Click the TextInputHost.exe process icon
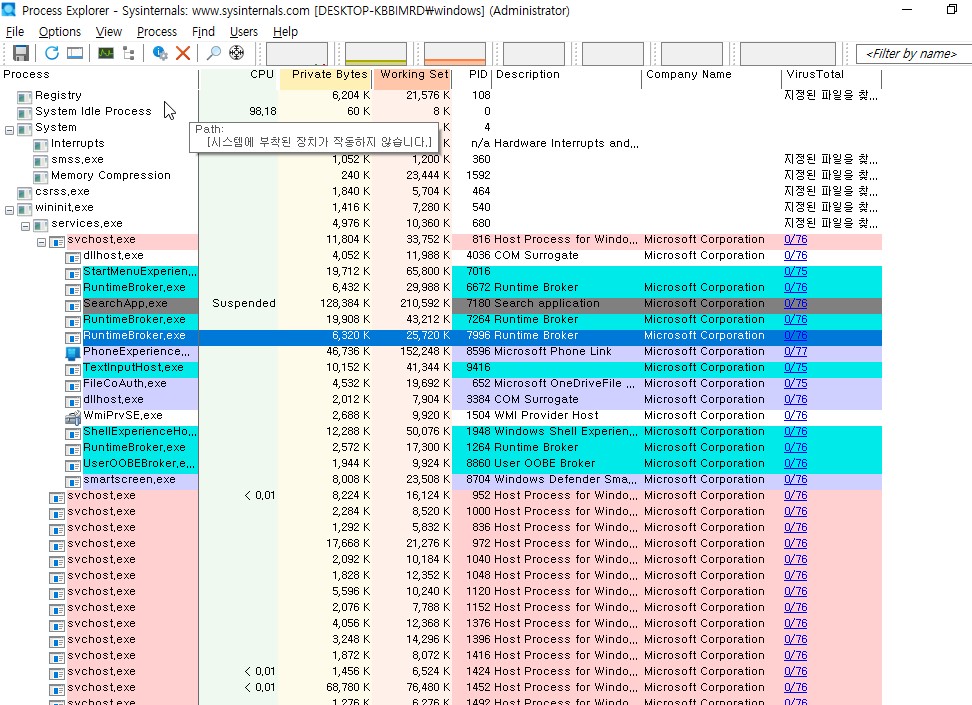Viewport: 972px width, 705px height. click(x=73, y=370)
